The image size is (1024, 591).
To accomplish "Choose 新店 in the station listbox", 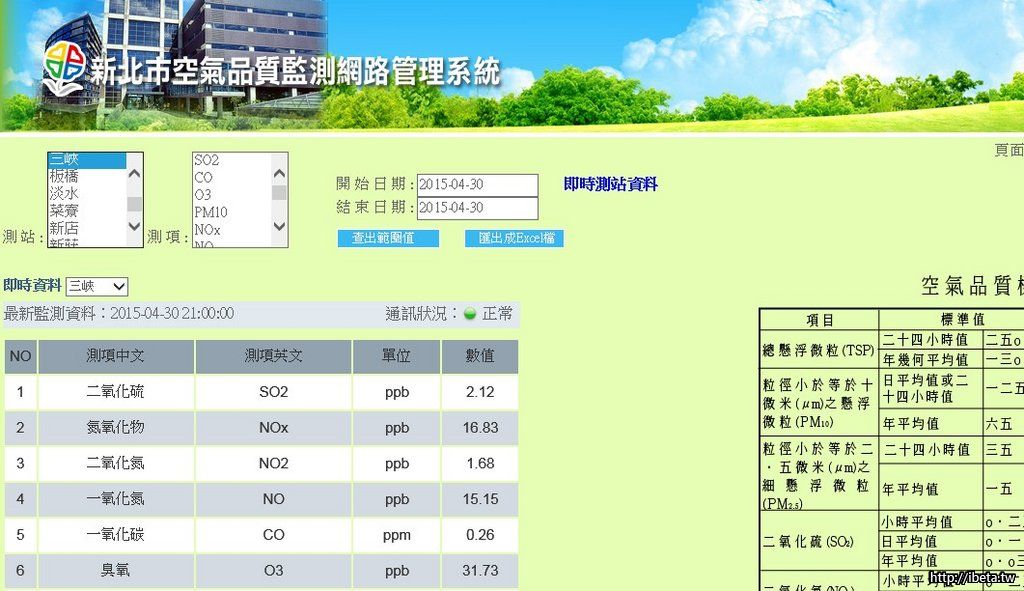I will [x=64, y=229].
